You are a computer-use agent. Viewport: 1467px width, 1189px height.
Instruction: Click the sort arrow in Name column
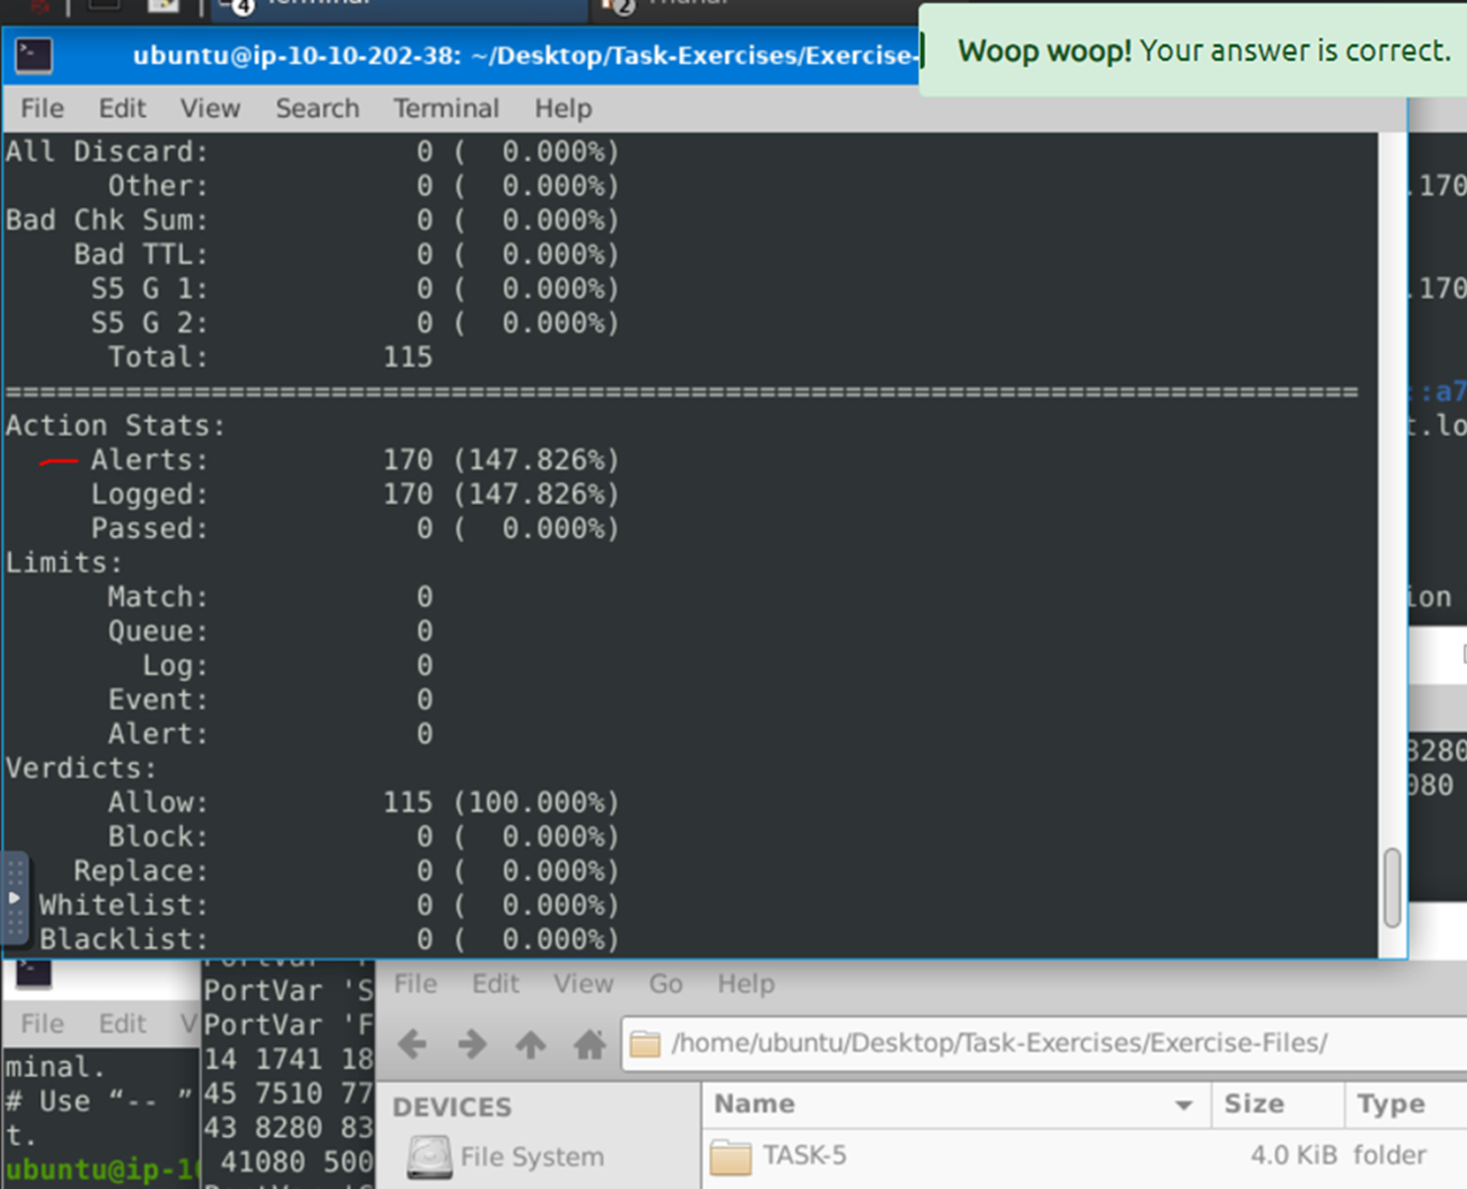(1184, 1105)
